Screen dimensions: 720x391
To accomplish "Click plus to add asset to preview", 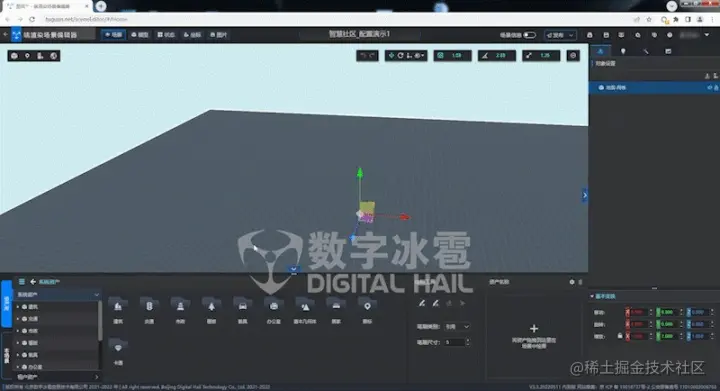I will pyautogui.click(x=534, y=329).
